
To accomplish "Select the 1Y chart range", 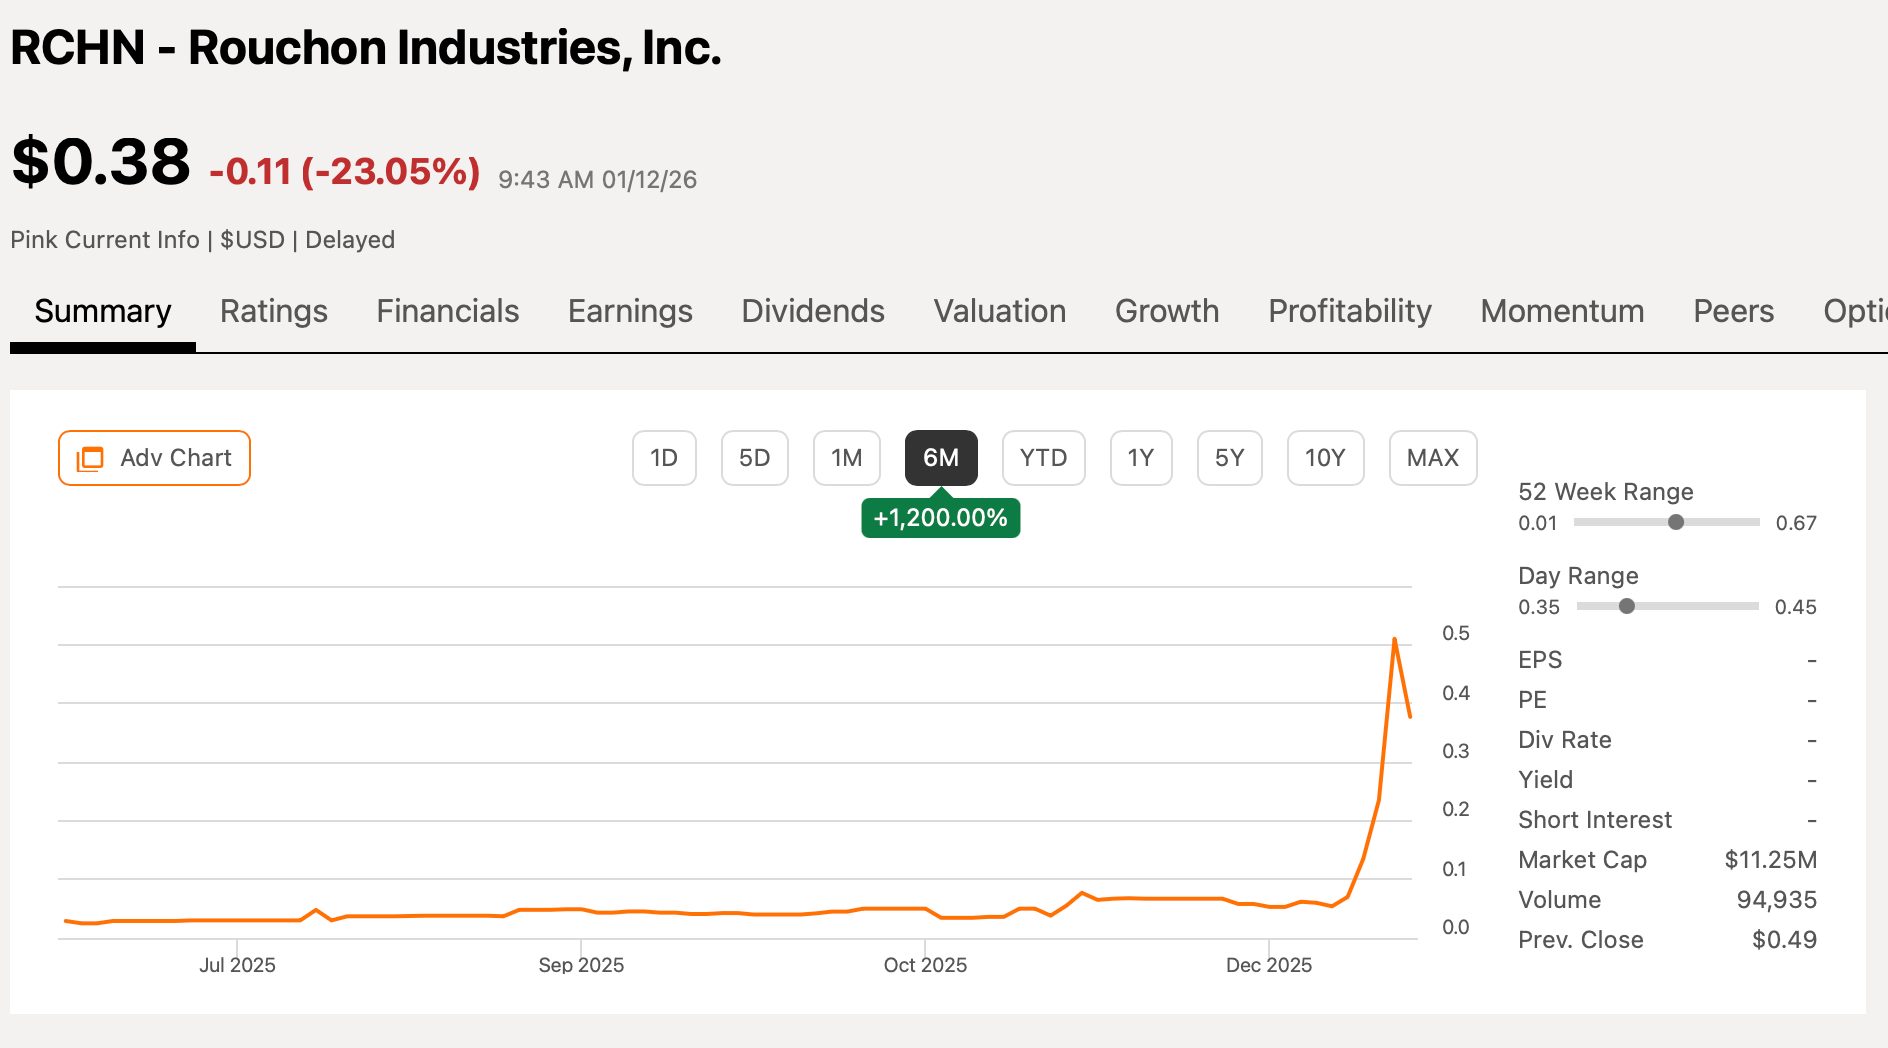I will 1140,457.
